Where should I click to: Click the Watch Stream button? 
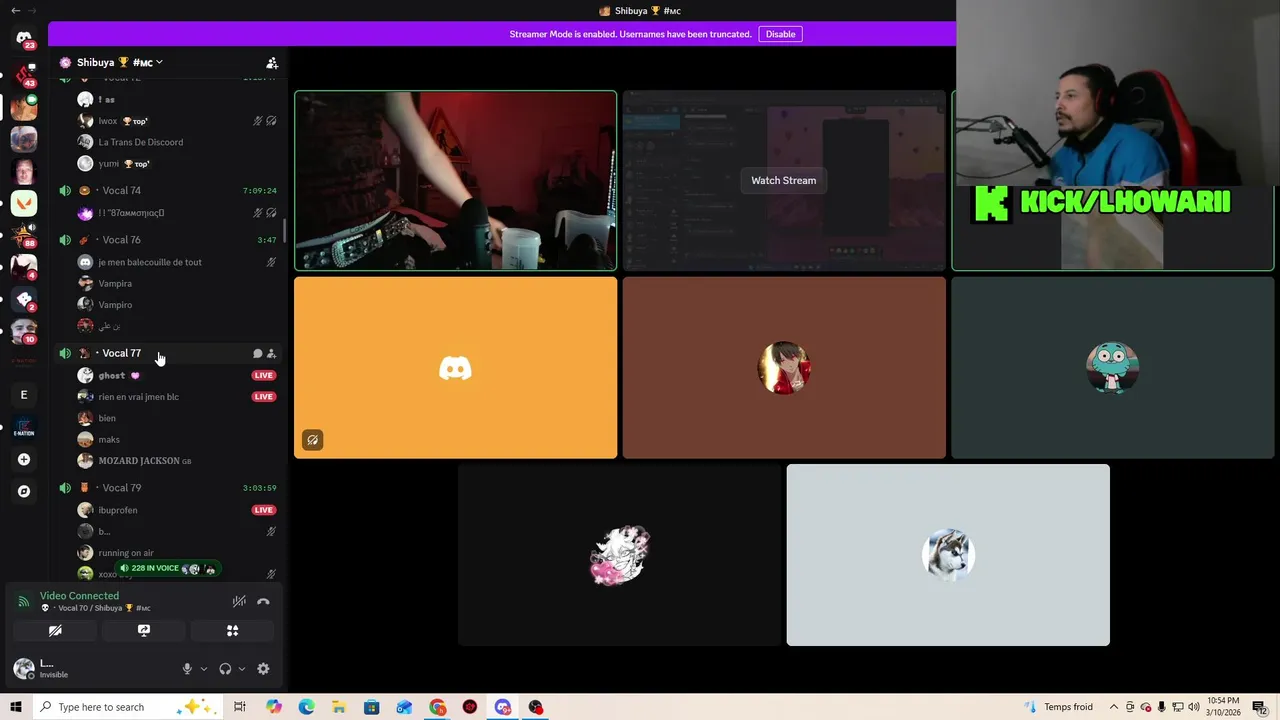coord(783,180)
